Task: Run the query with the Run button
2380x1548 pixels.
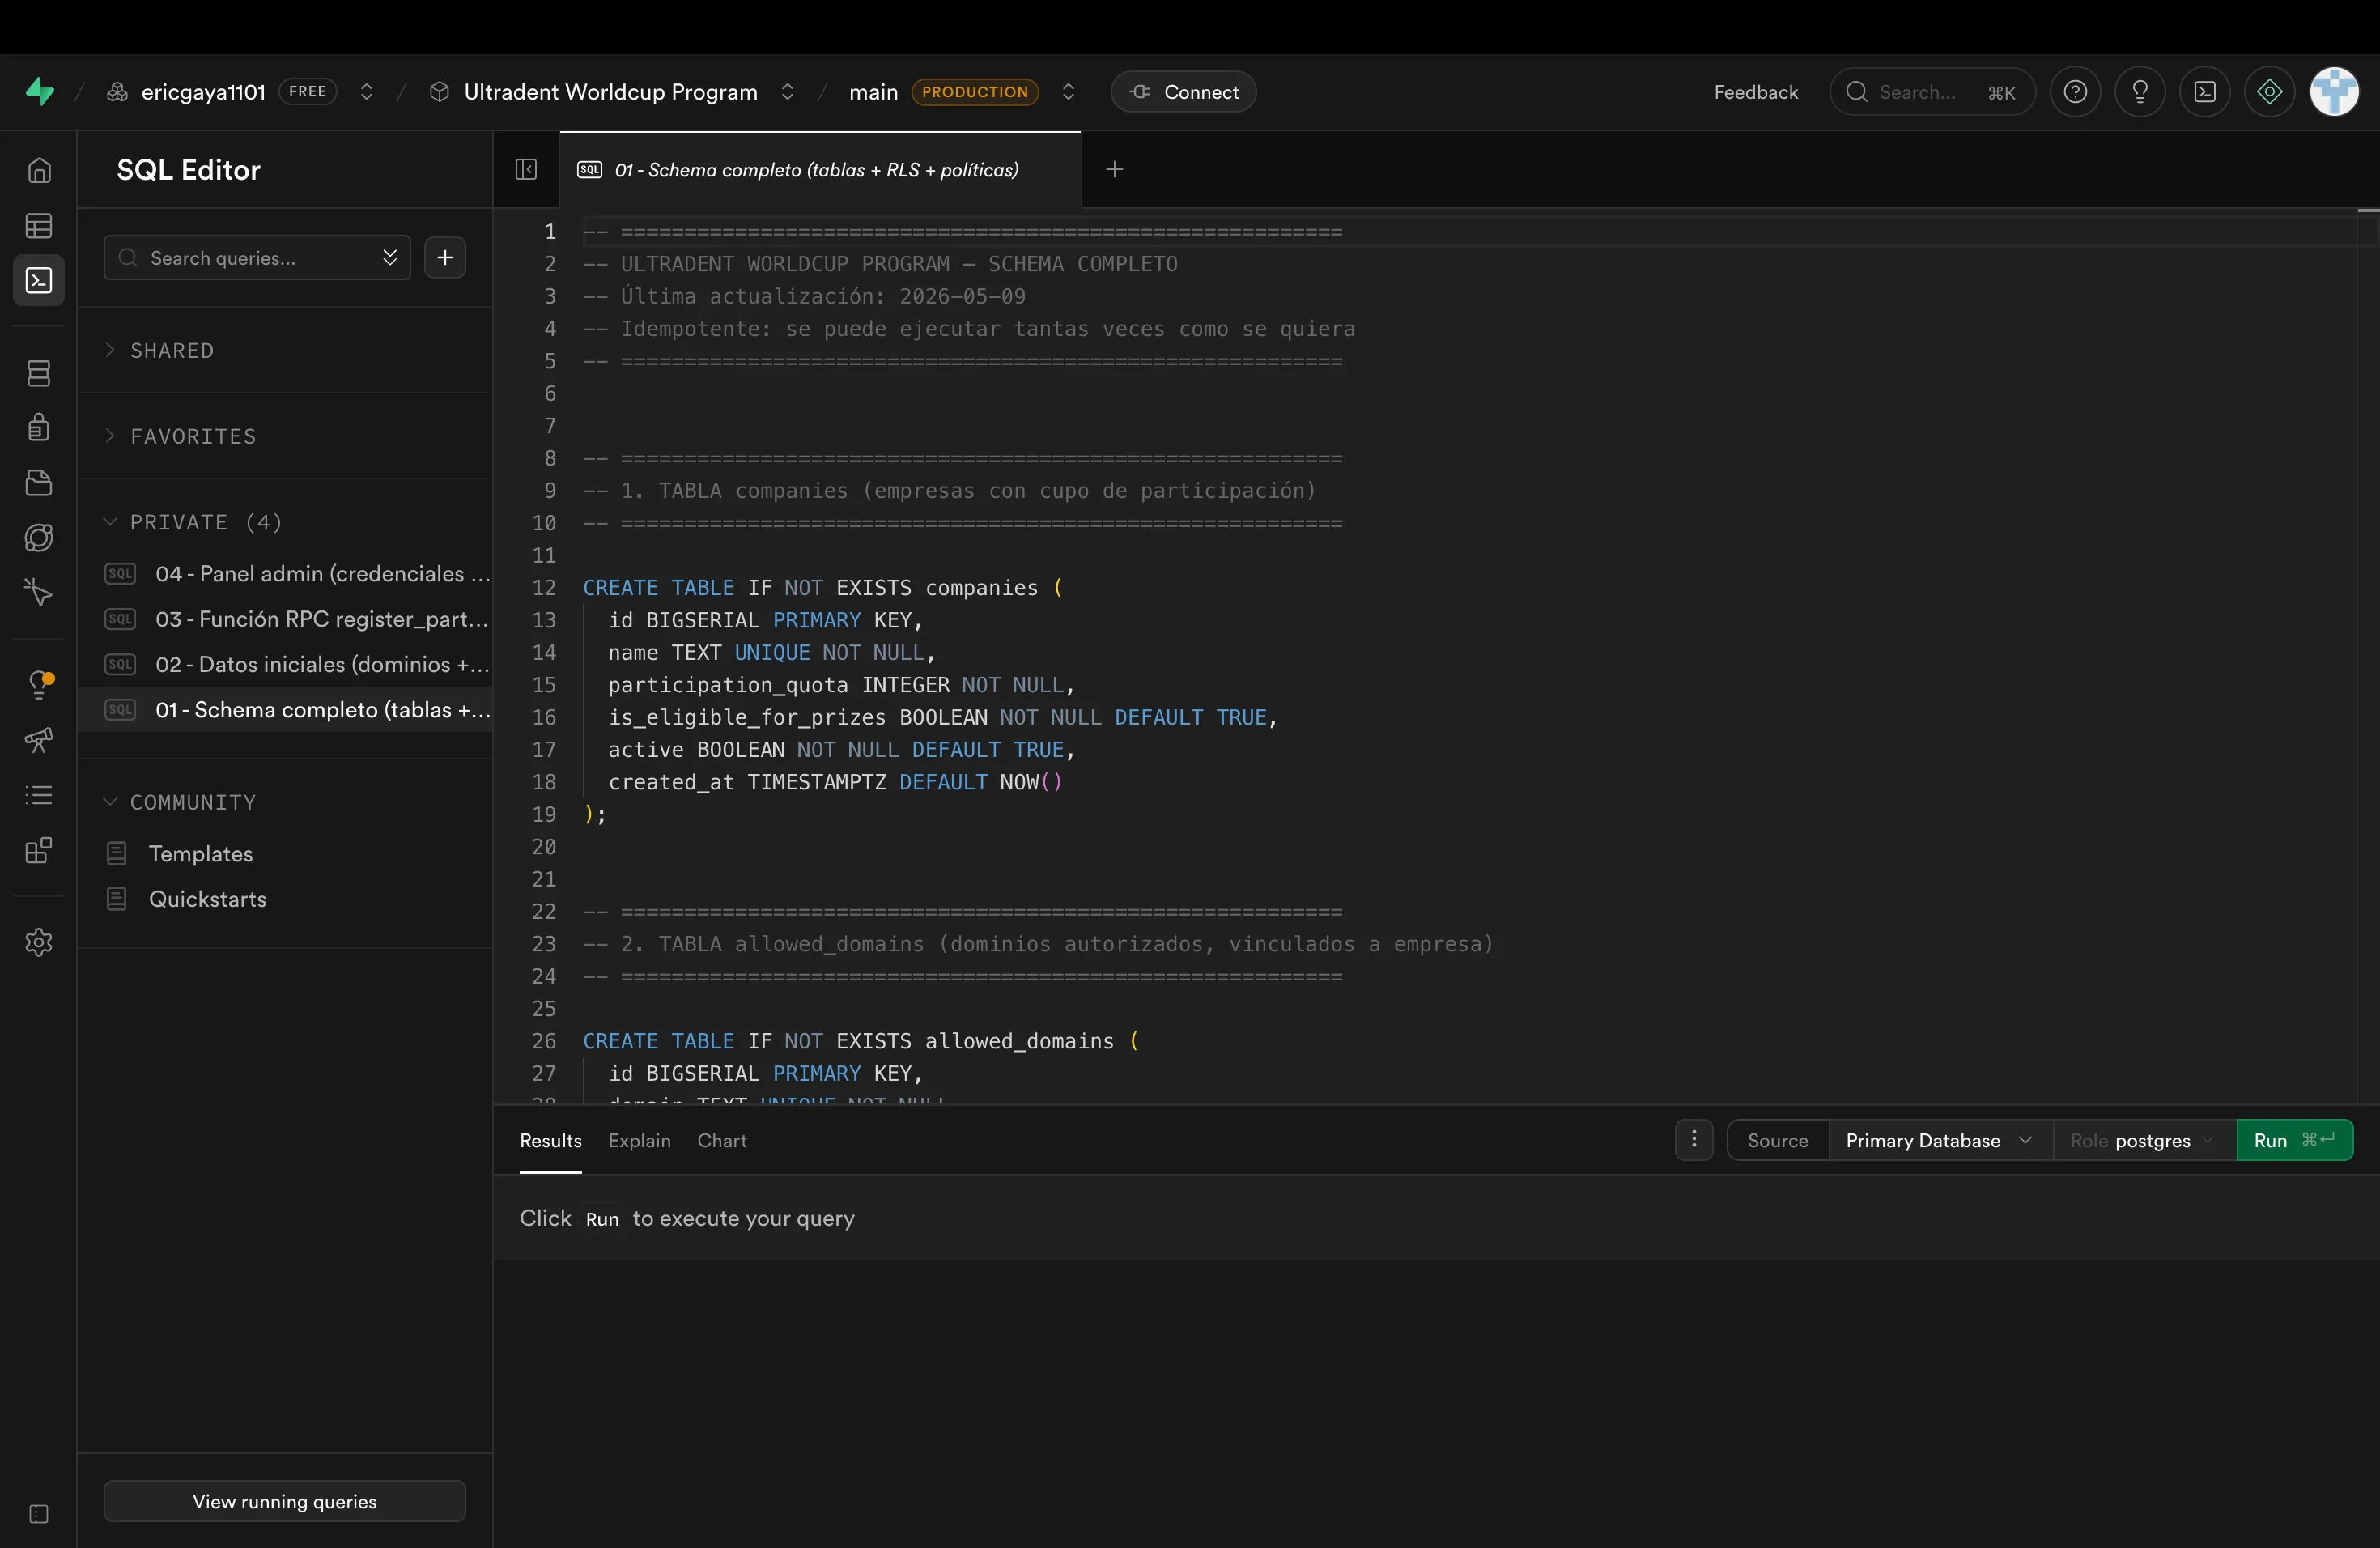Action: pos(2295,1140)
